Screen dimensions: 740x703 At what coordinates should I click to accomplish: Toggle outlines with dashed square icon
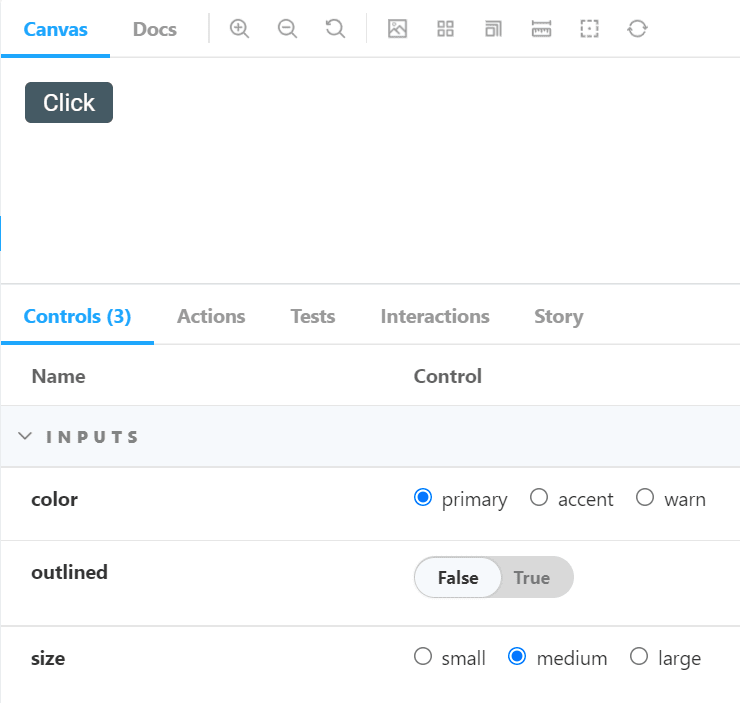(x=589, y=29)
